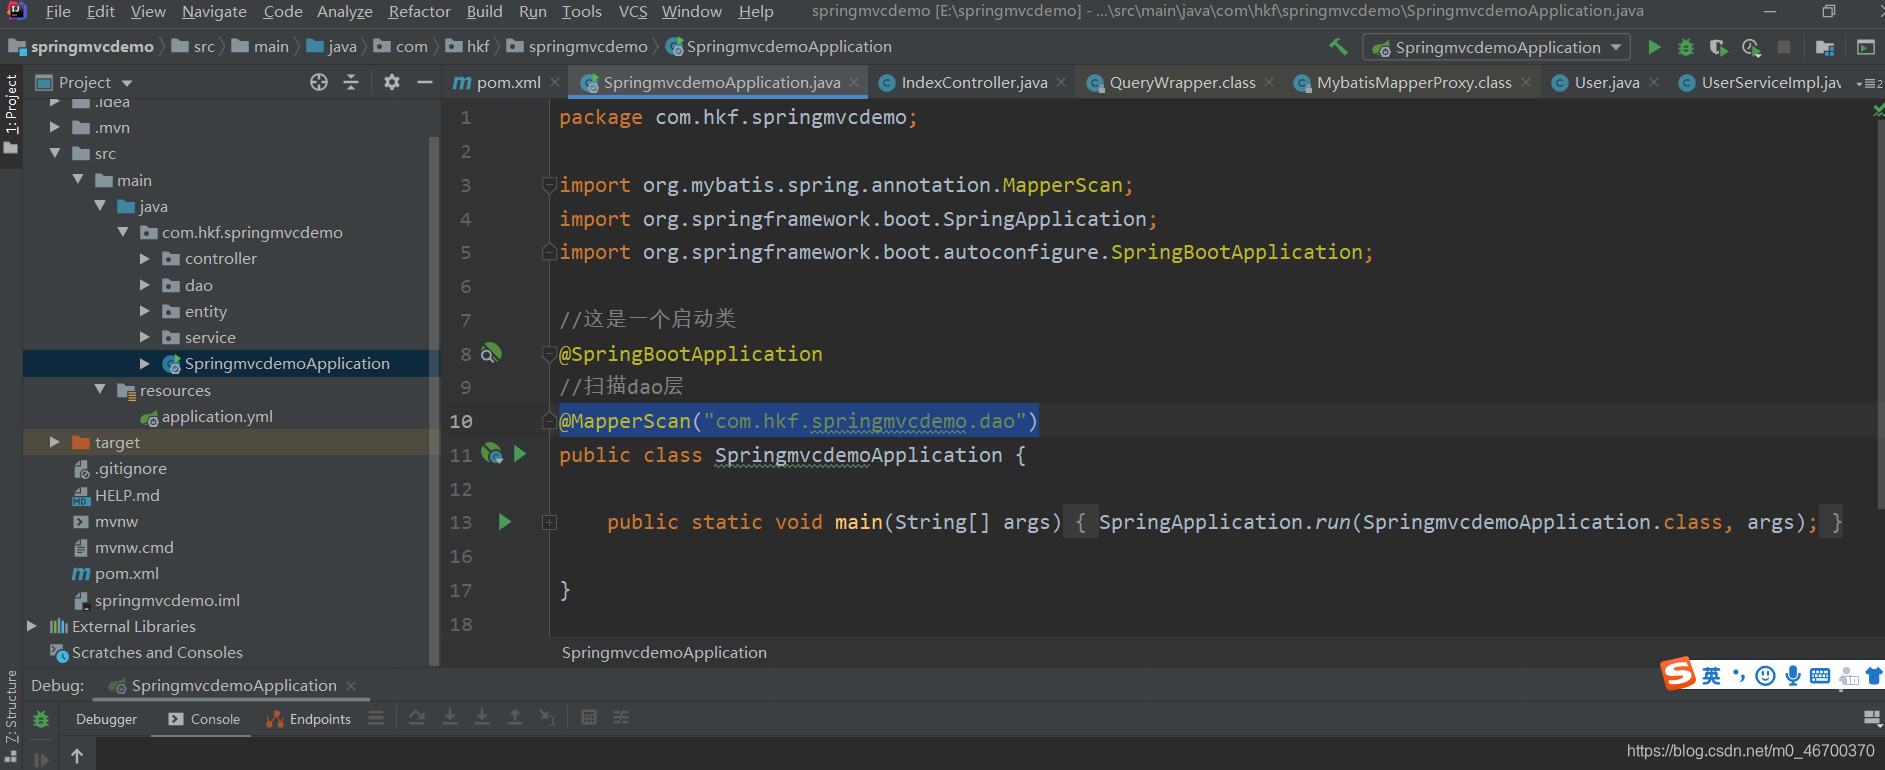This screenshot has width=1885, height=770.
Task: Toggle the Z: Structure tool window strip
Action: pyautogui.click(x=11, y=714)
